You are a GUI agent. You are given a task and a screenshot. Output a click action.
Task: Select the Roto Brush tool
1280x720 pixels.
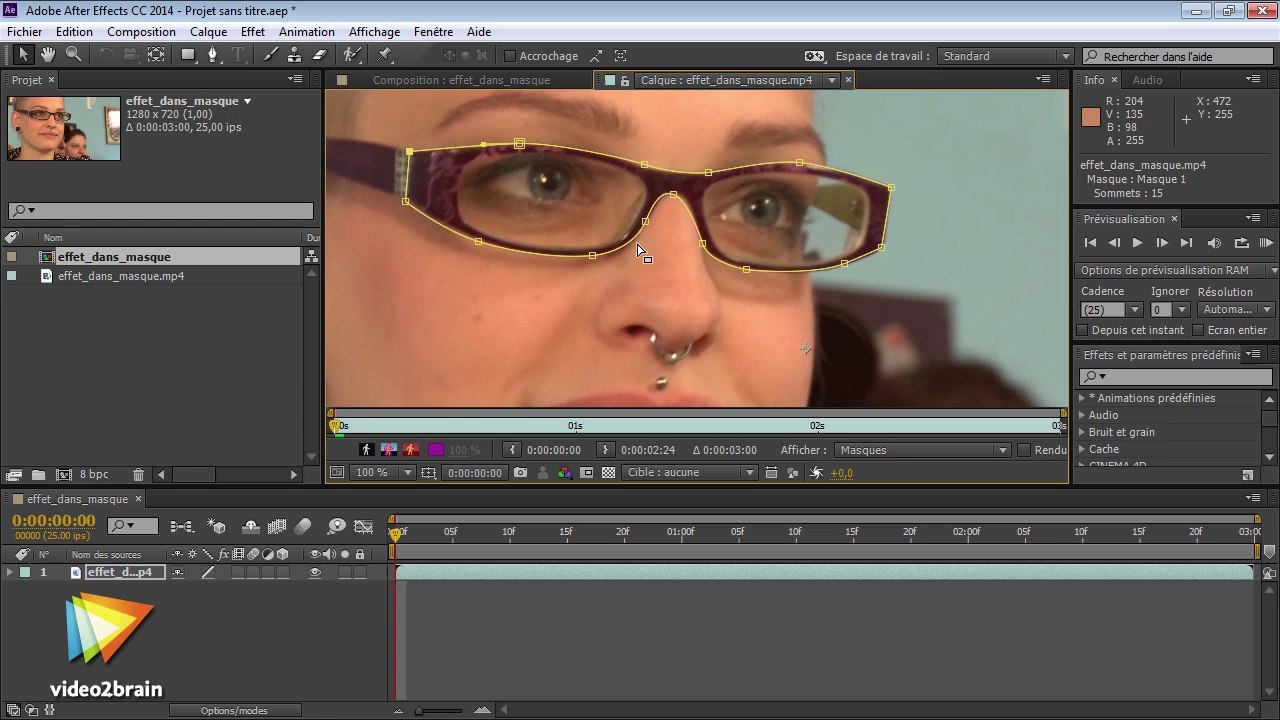click(352, 55)
